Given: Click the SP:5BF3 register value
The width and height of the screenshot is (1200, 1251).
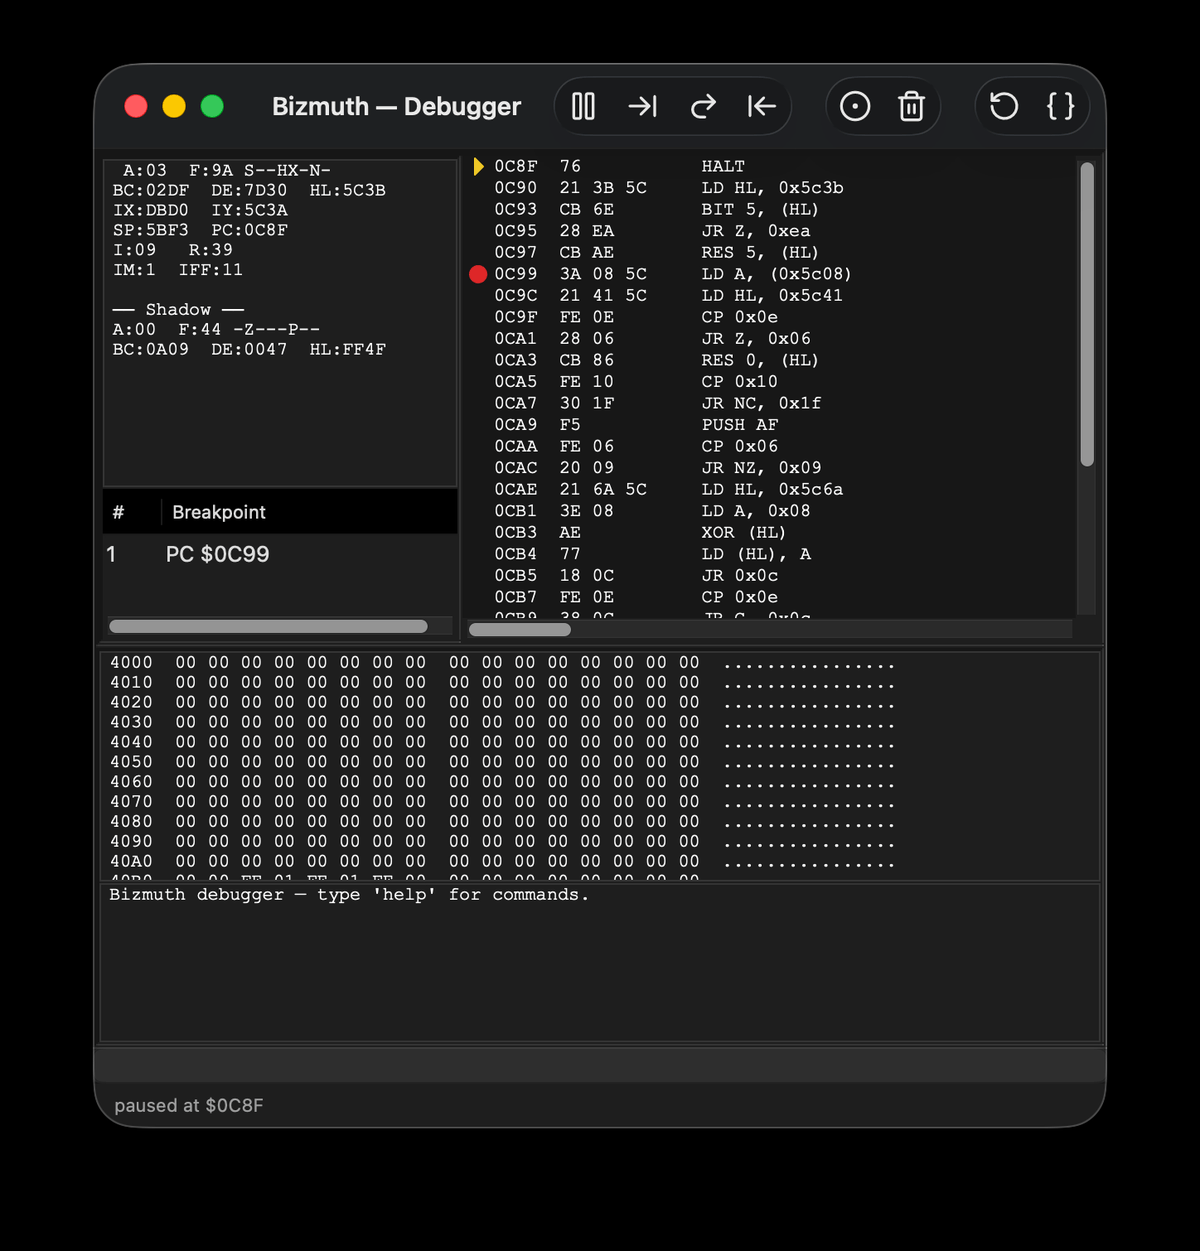Looking at the screenshot, I should tap(151, 230).
